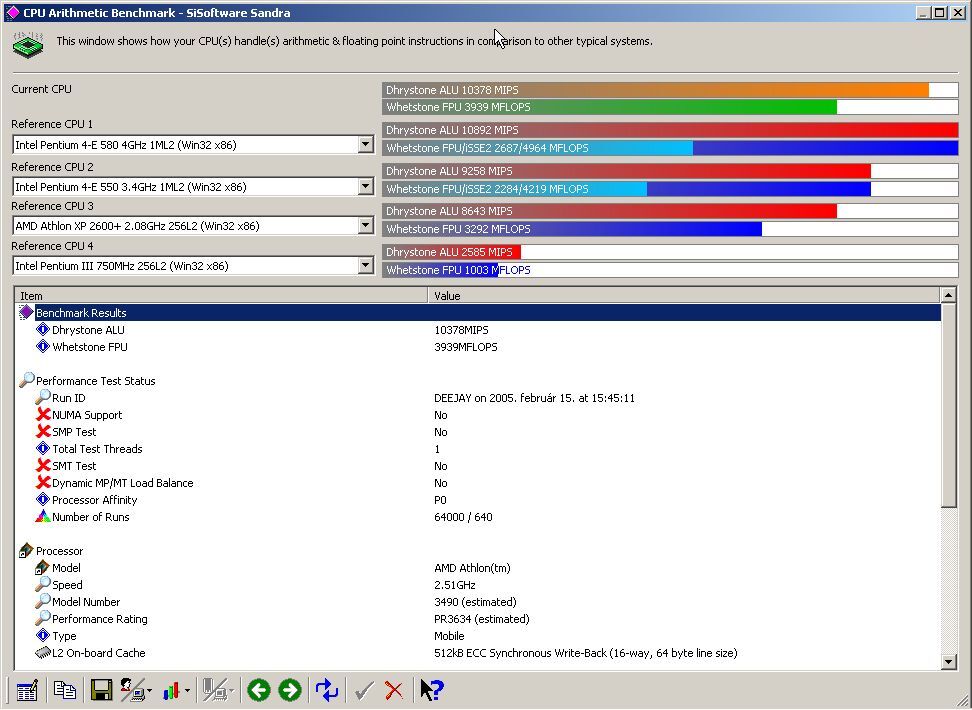Click the Dhrystone ALU 2585 MIPS bar
Viewport: 972px width, 710px height.
tap(670, 252)
